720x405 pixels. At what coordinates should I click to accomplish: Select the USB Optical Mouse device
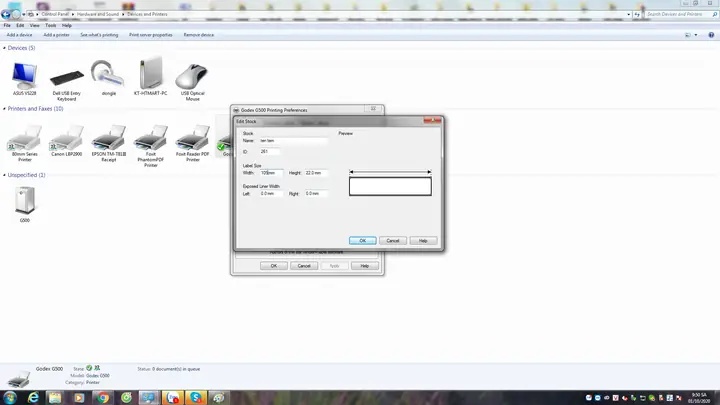tap(192, 82)
